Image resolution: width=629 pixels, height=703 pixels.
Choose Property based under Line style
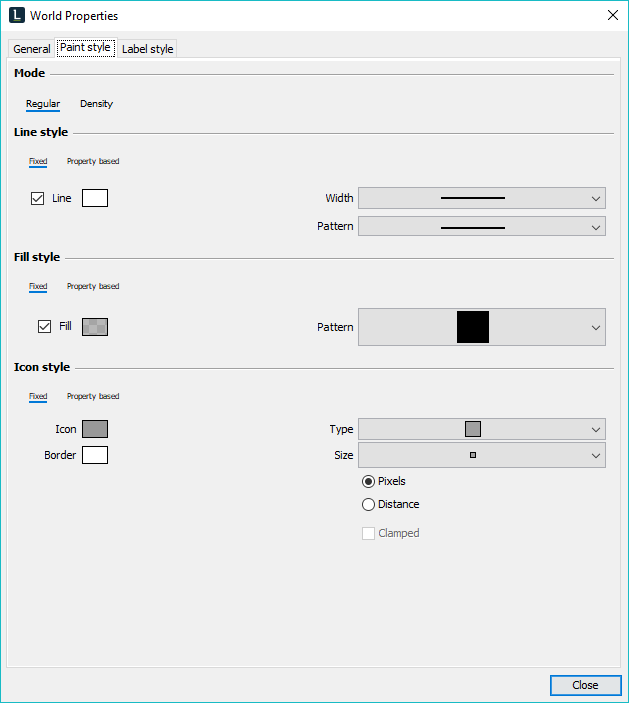point(93,161)
